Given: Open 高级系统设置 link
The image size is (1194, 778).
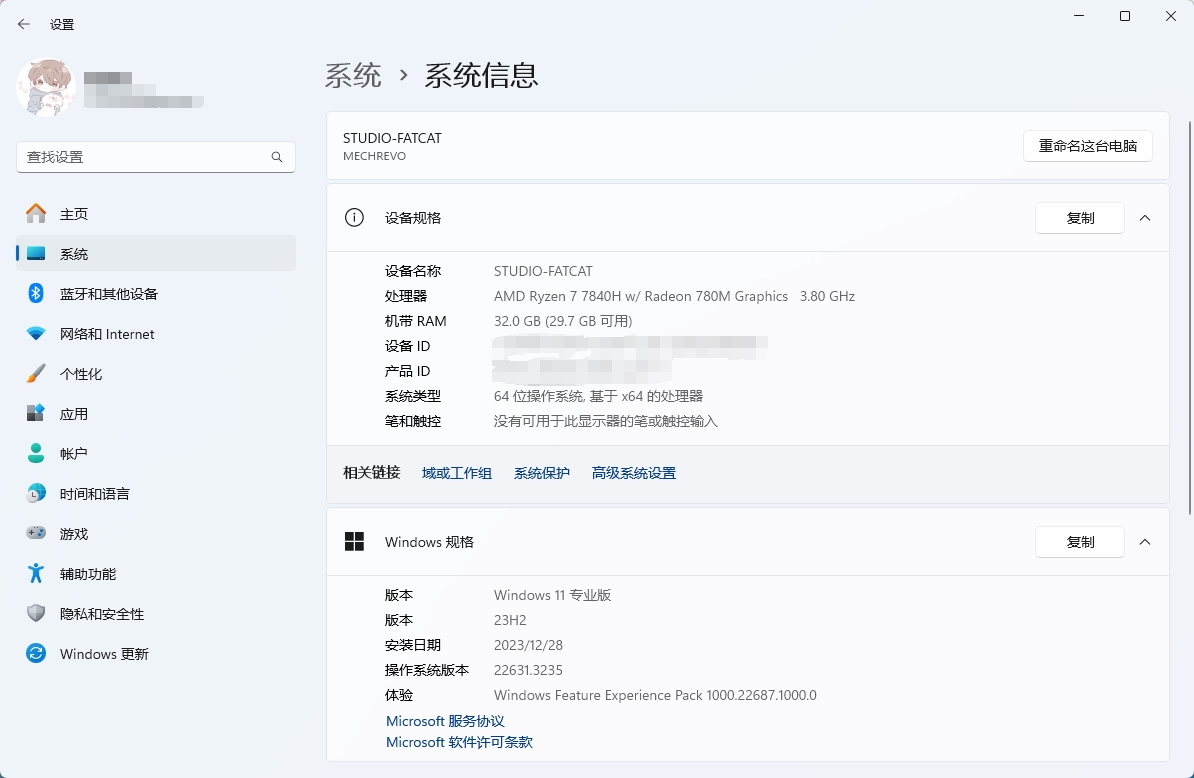Looking at the screenshot, I should [634, 473].
